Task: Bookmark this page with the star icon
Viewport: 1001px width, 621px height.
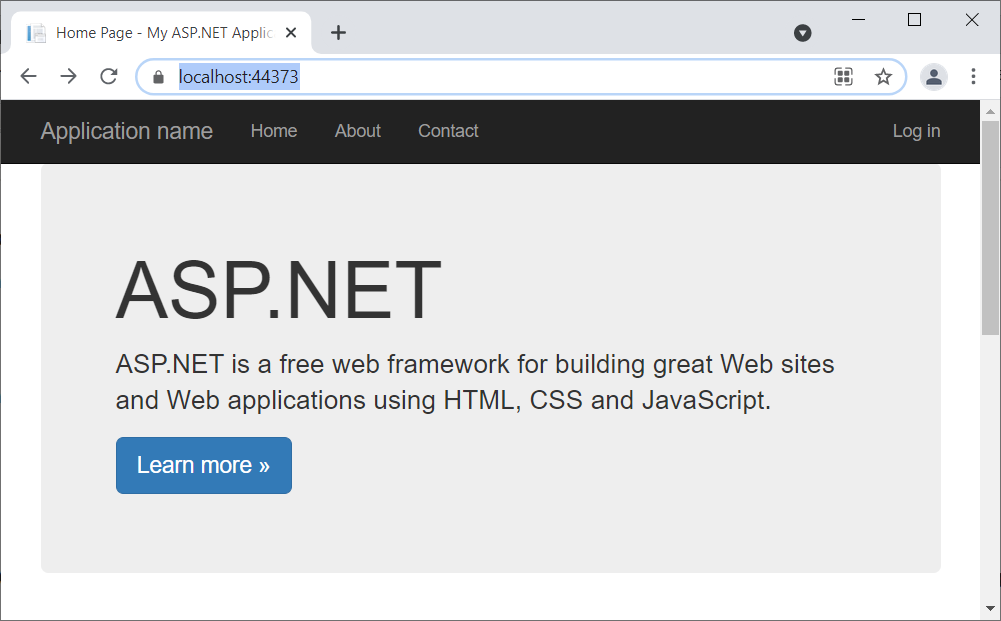Action: pyautogui.click(x=883, y=77)
